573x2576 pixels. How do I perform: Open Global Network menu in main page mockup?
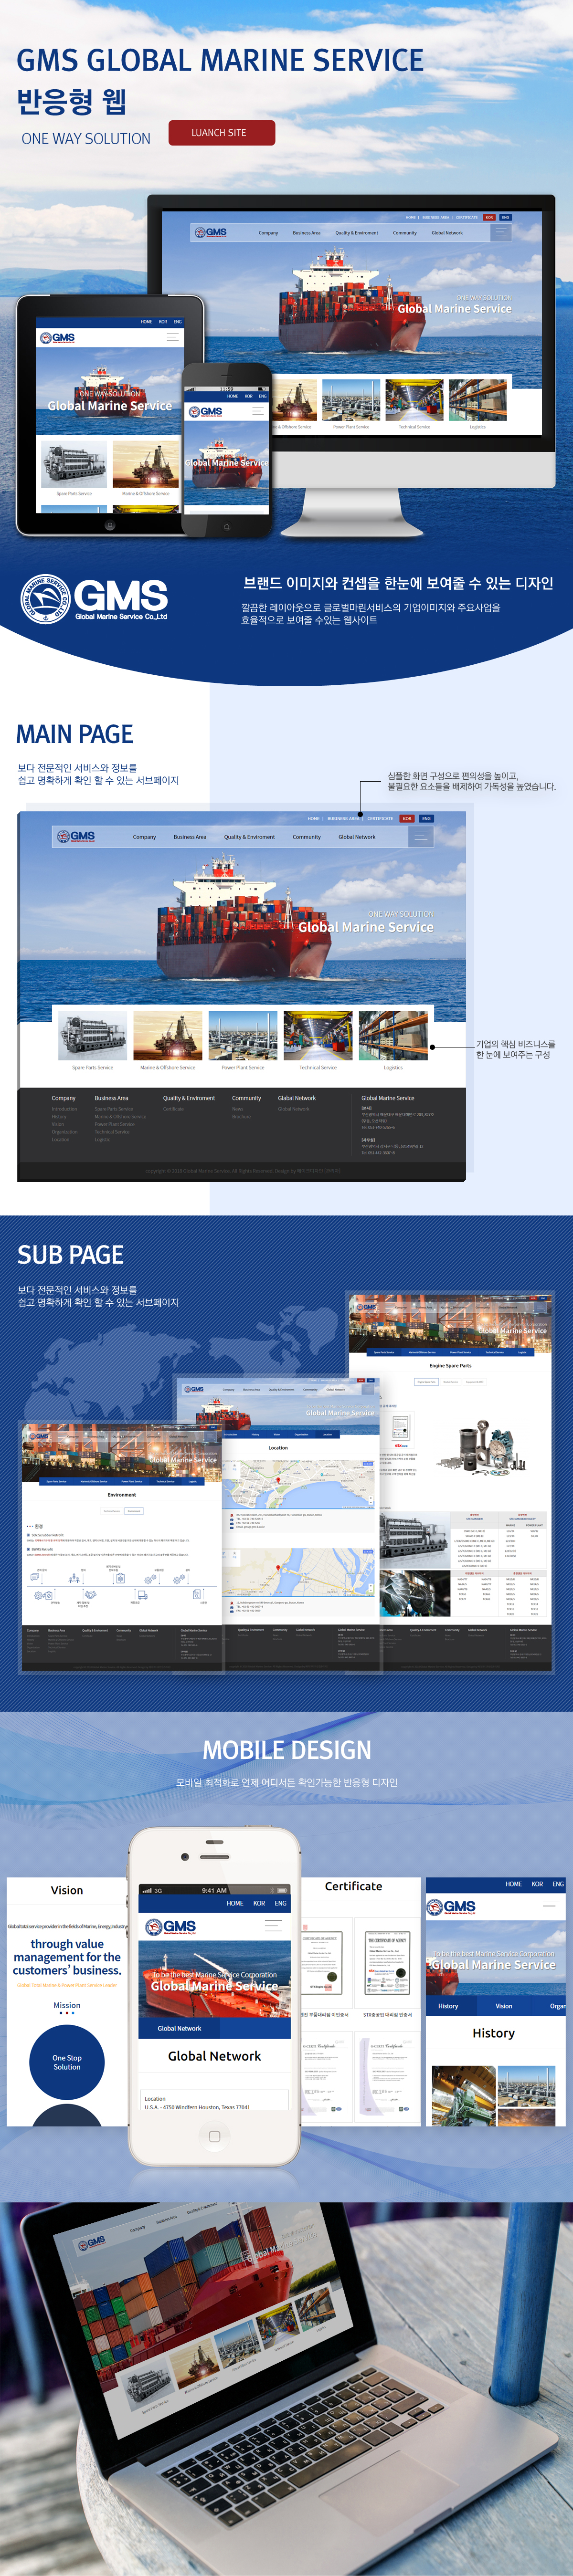(x=357, y=837)
